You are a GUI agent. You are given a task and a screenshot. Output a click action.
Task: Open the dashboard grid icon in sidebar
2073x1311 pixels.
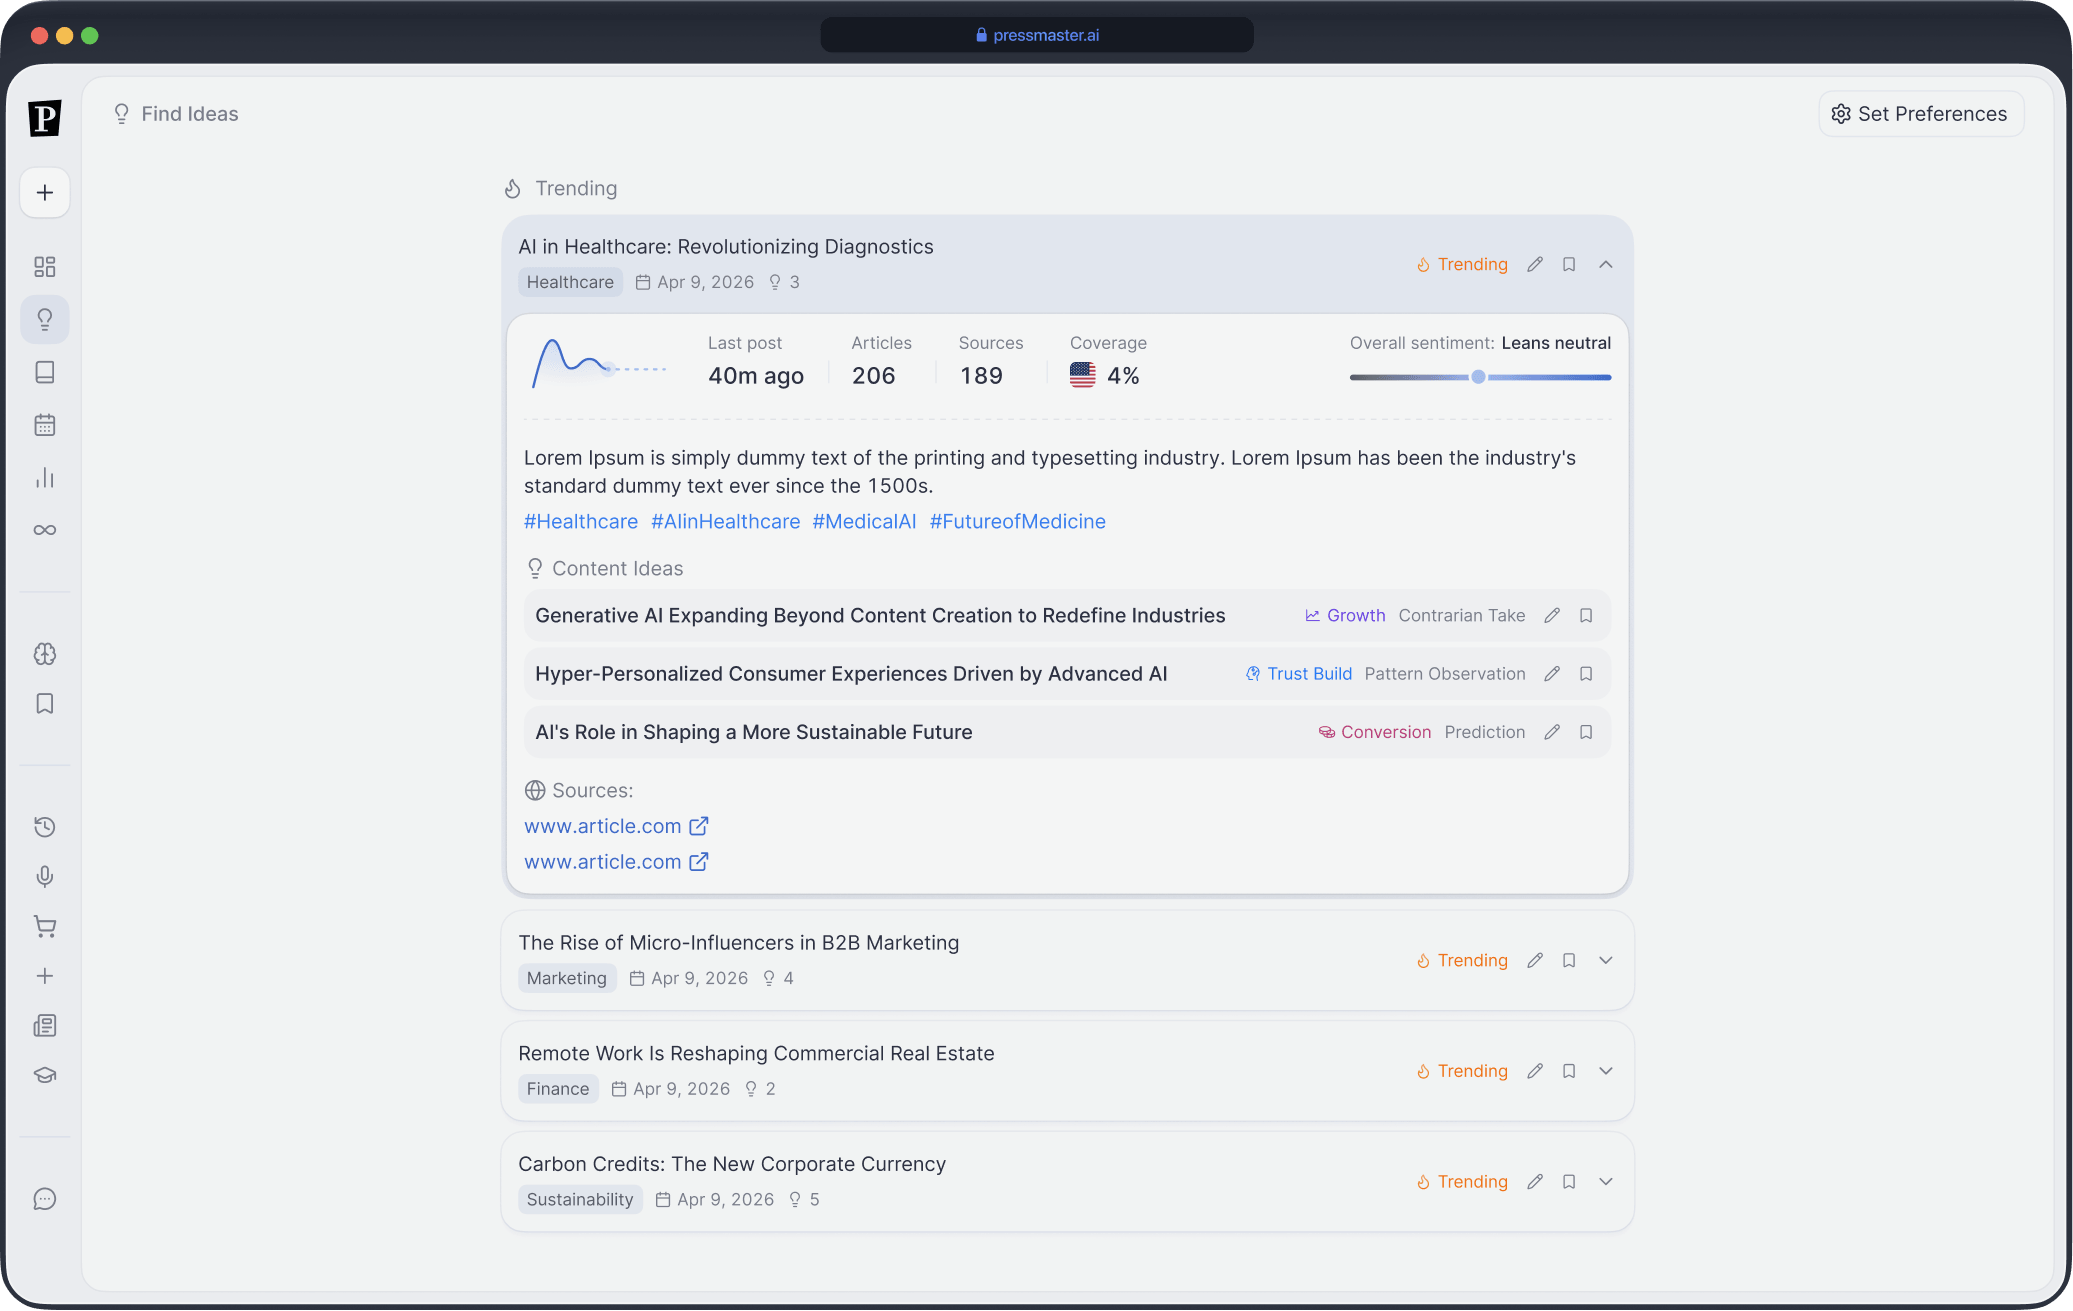(x=45, y=267)
